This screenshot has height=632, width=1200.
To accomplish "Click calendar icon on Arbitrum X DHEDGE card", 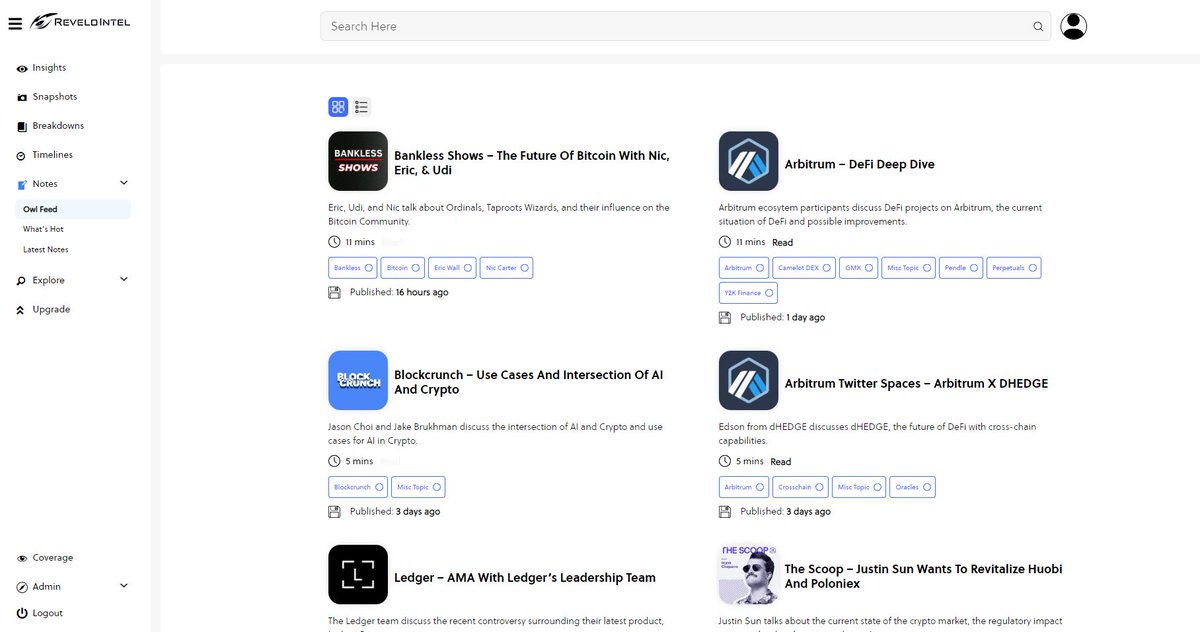I will 725,512.
